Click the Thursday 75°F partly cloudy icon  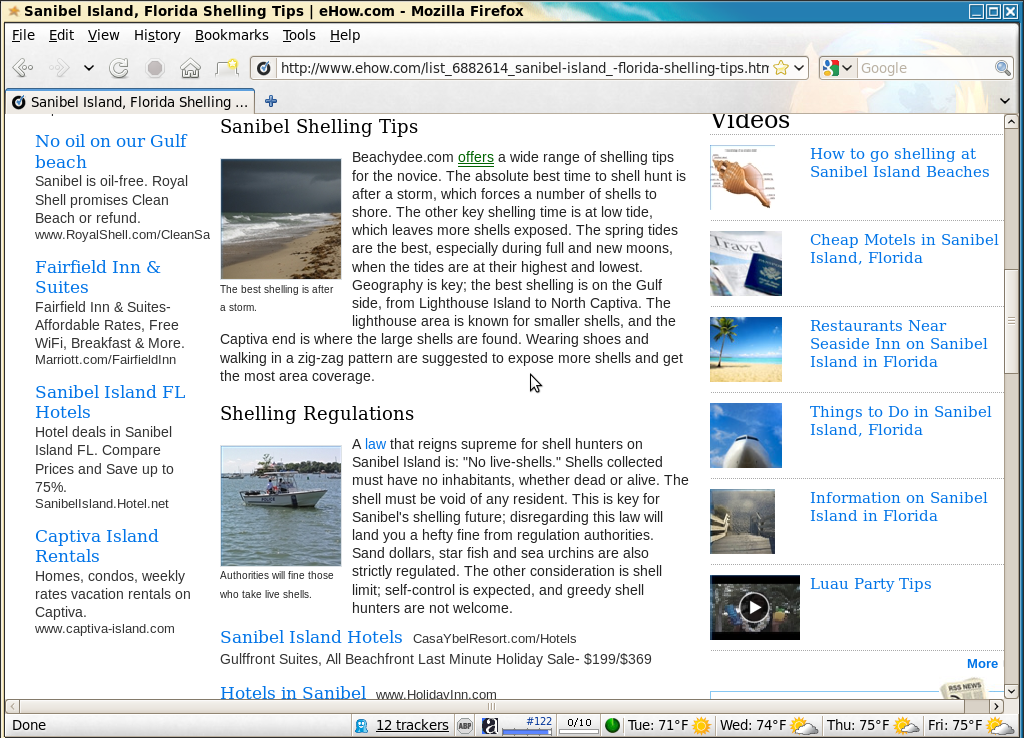pyautogui.click(x=906, y=726)
